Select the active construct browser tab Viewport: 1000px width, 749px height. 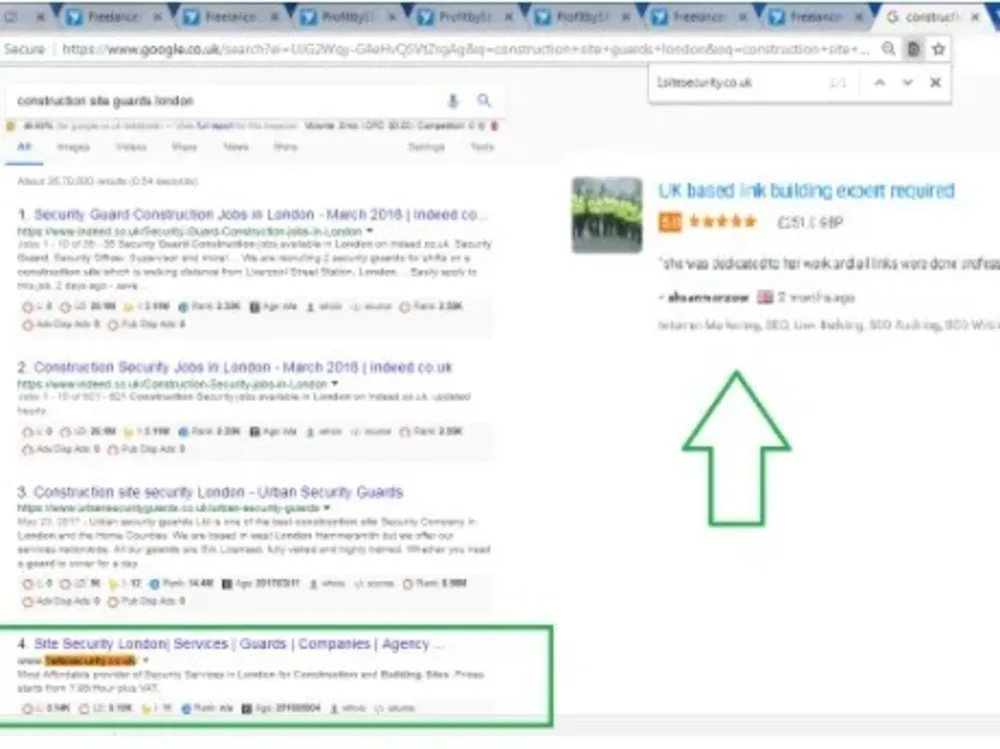[931, 17]
